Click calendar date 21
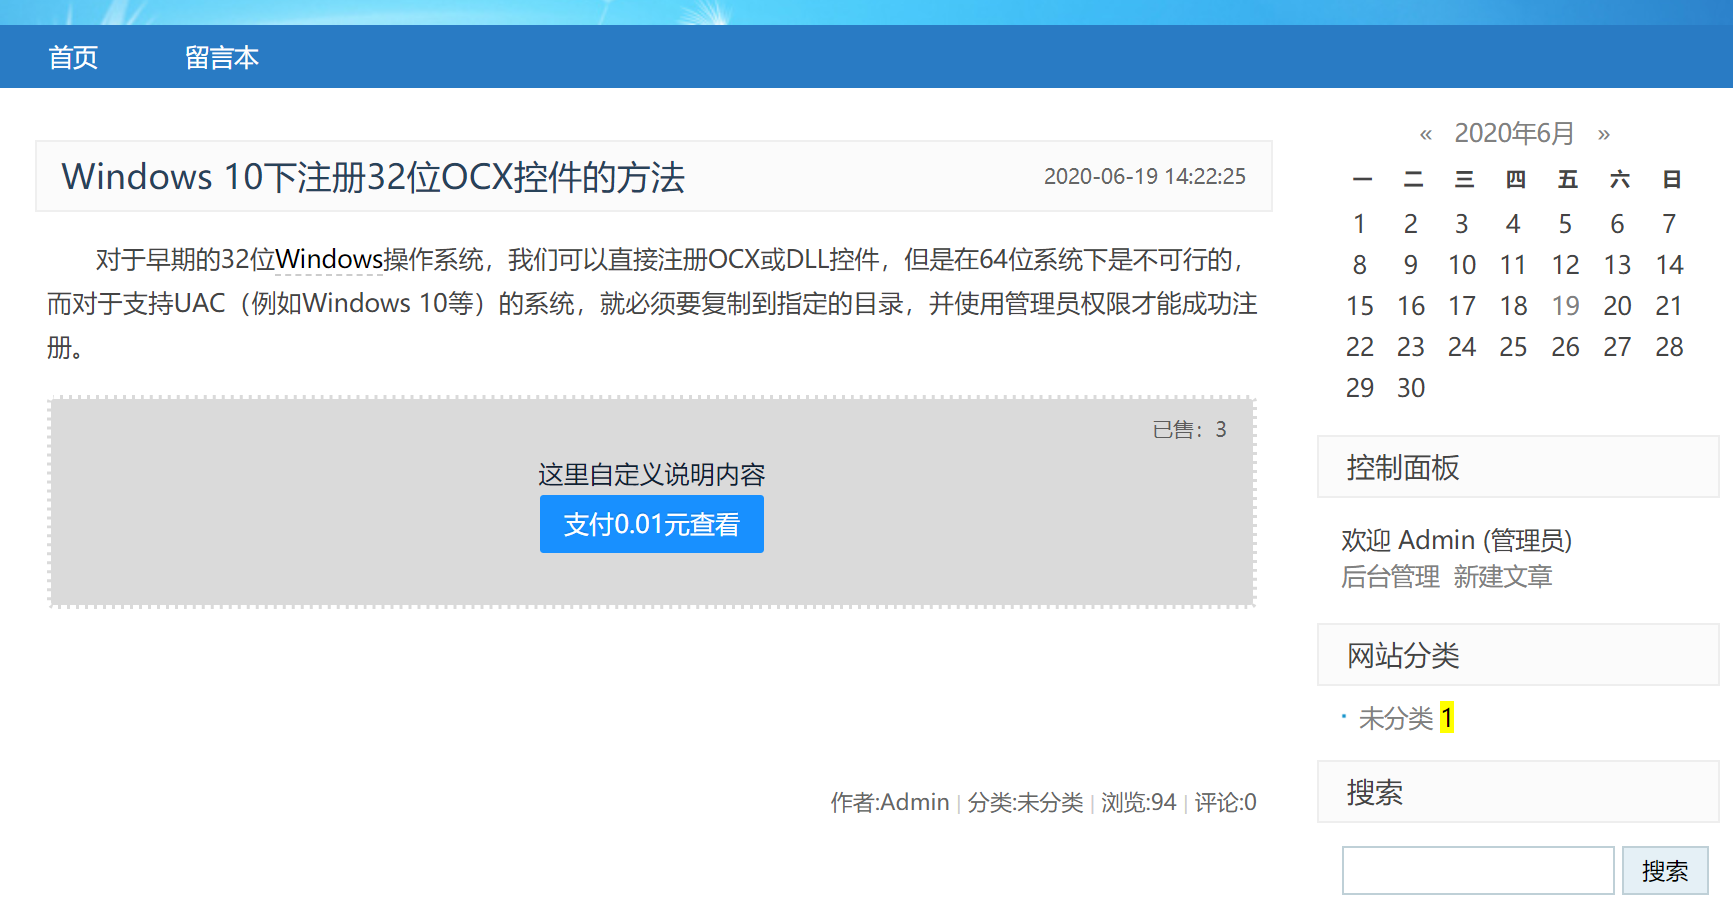 pyautogui.click(x=1669, y=306)
